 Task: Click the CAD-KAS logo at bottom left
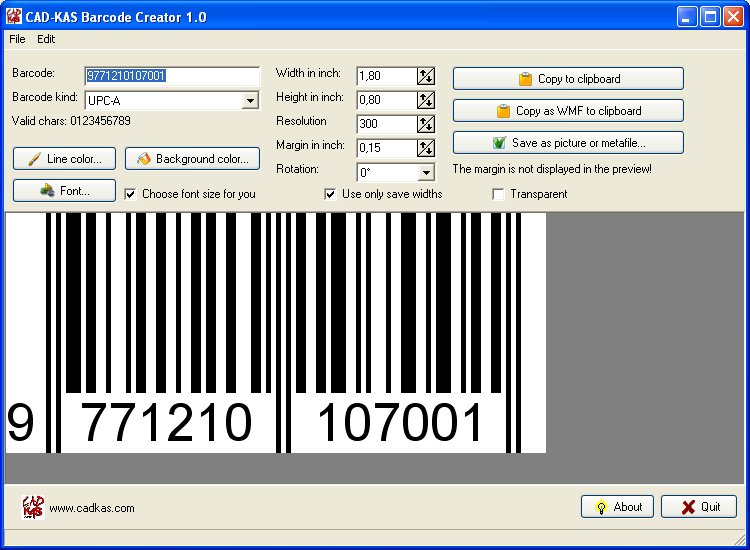pos(33,507)
